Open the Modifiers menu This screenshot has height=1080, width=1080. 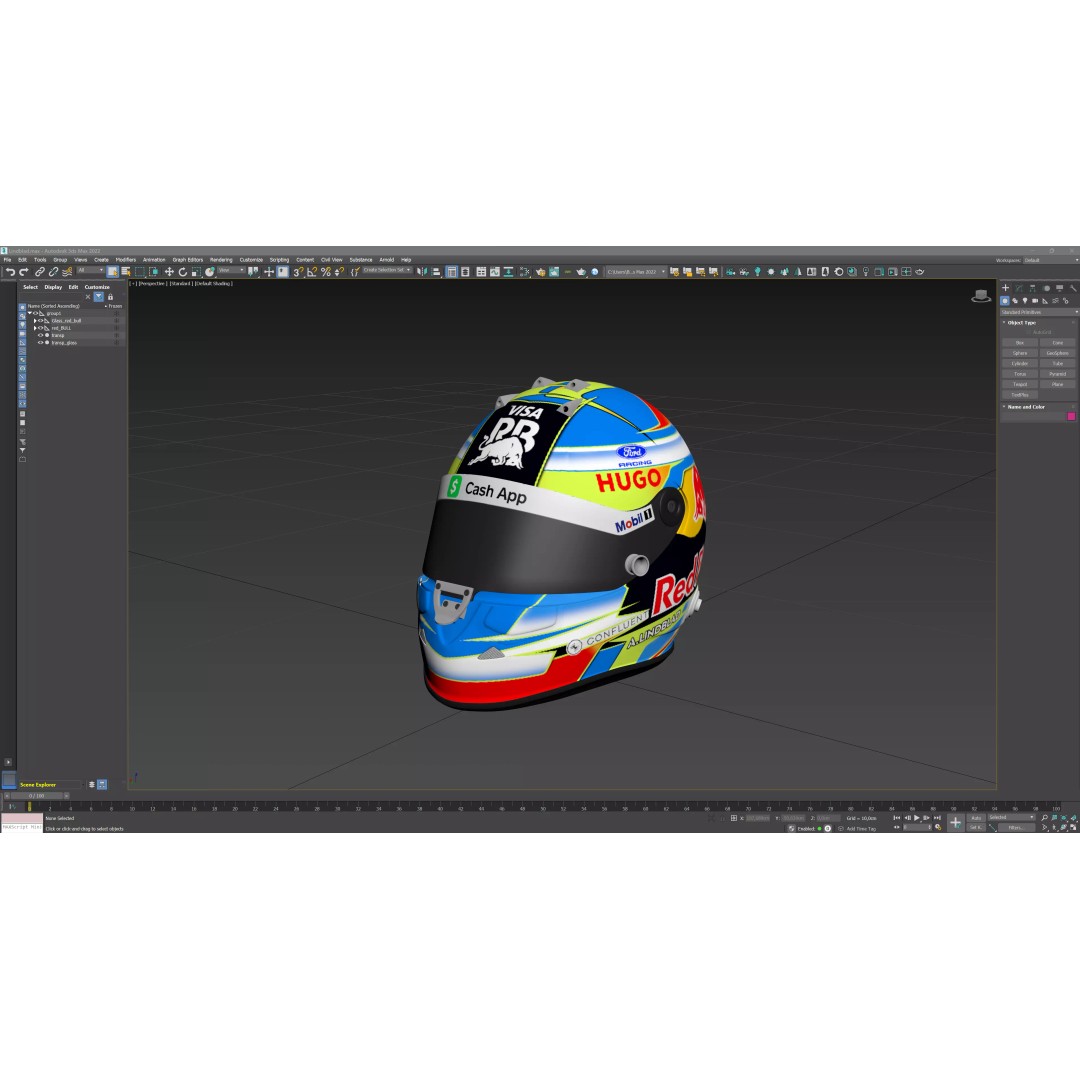click(x=125, y=260)
